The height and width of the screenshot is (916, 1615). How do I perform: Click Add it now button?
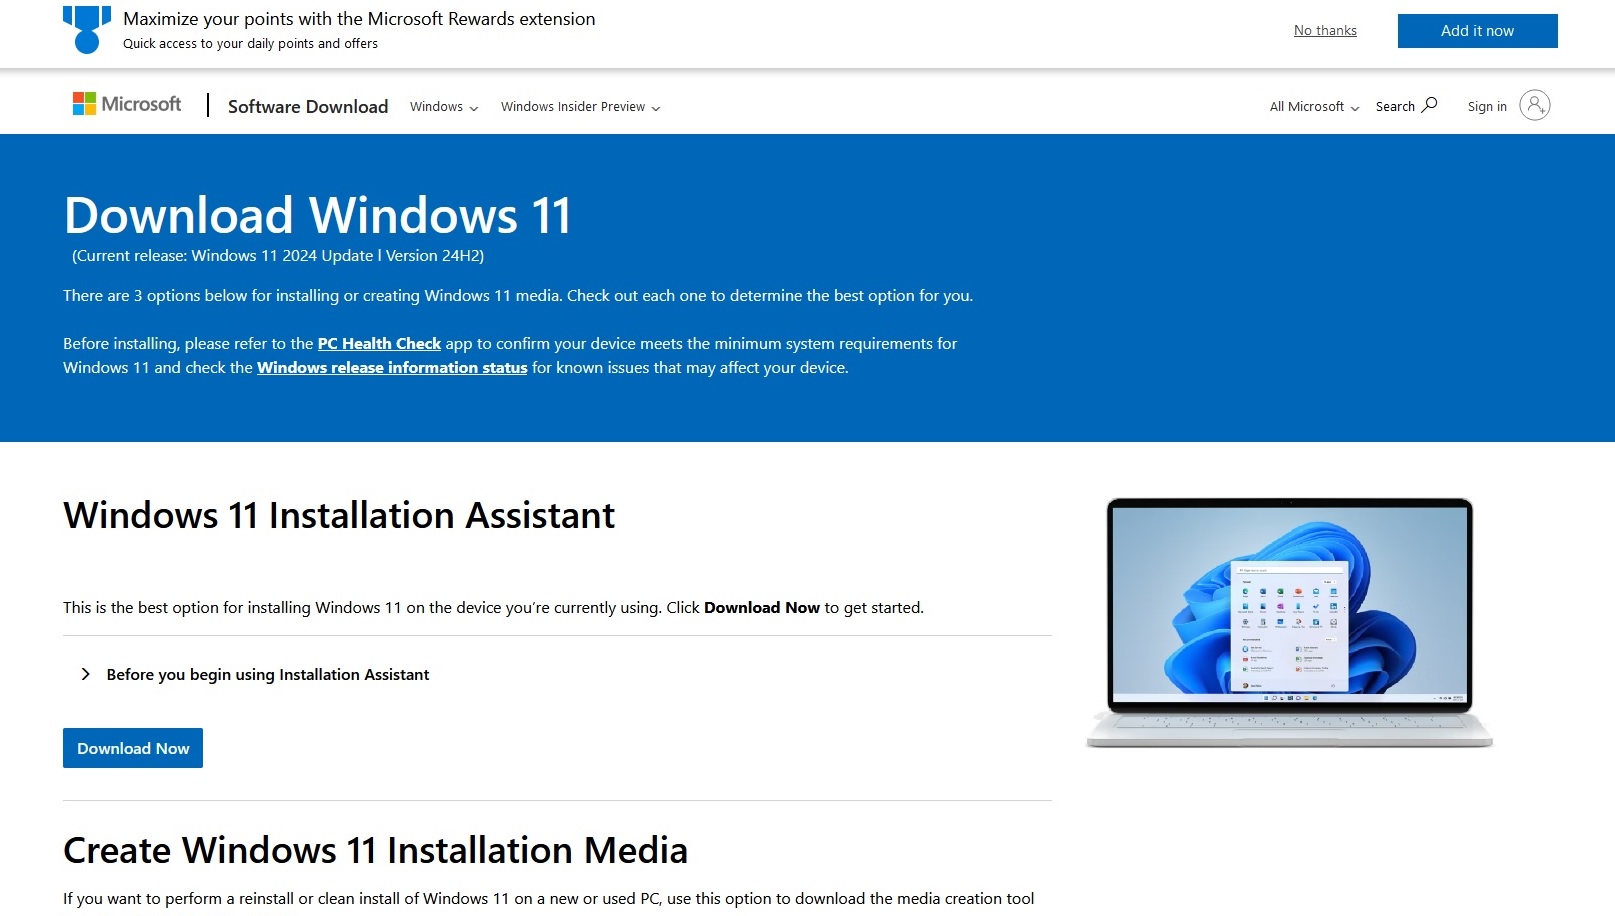coord(1477,31)
